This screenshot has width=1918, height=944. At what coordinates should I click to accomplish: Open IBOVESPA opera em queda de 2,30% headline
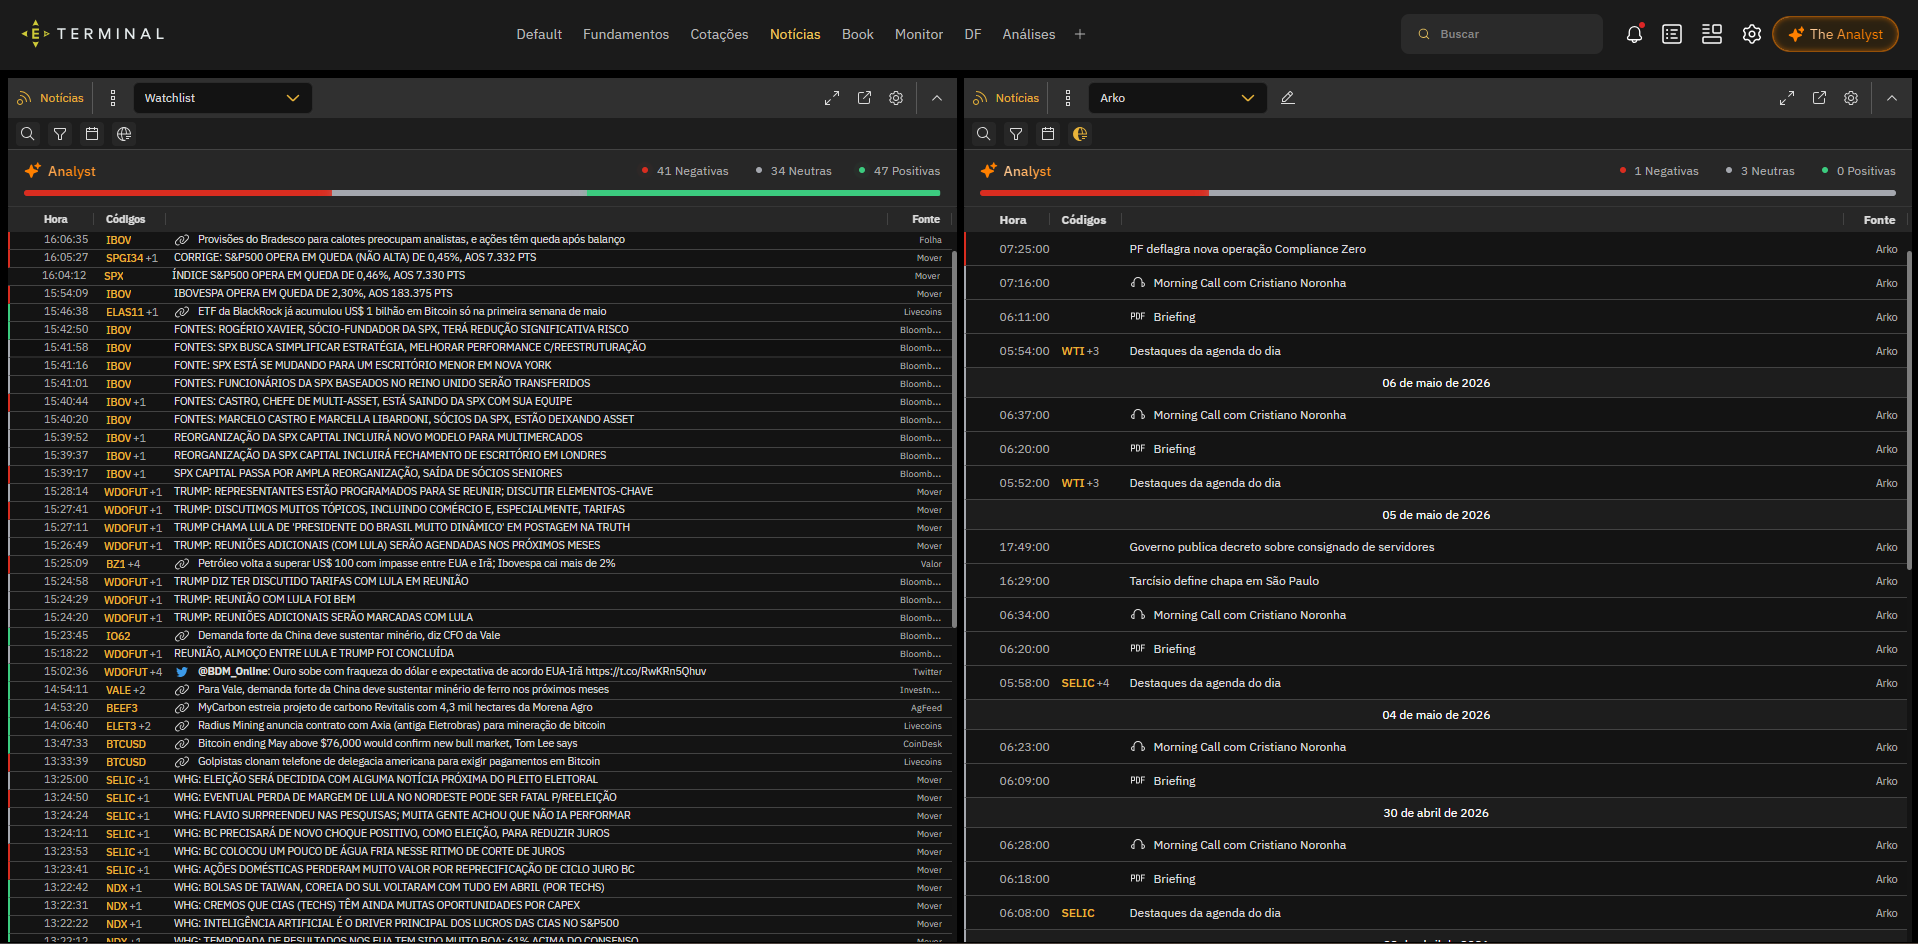(x=313, y=294)
